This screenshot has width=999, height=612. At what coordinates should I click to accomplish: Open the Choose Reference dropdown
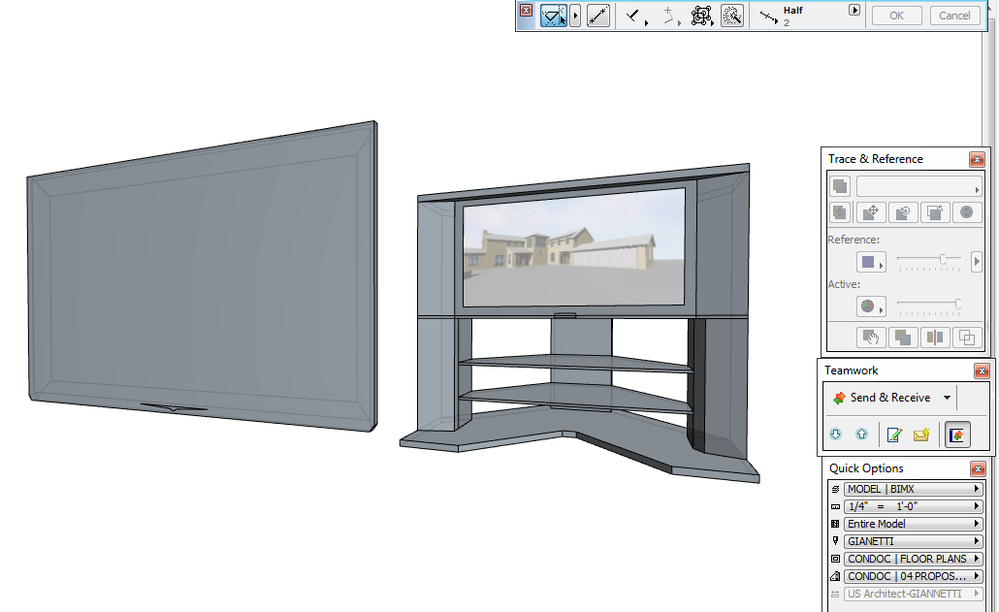(x=919, y=187)
